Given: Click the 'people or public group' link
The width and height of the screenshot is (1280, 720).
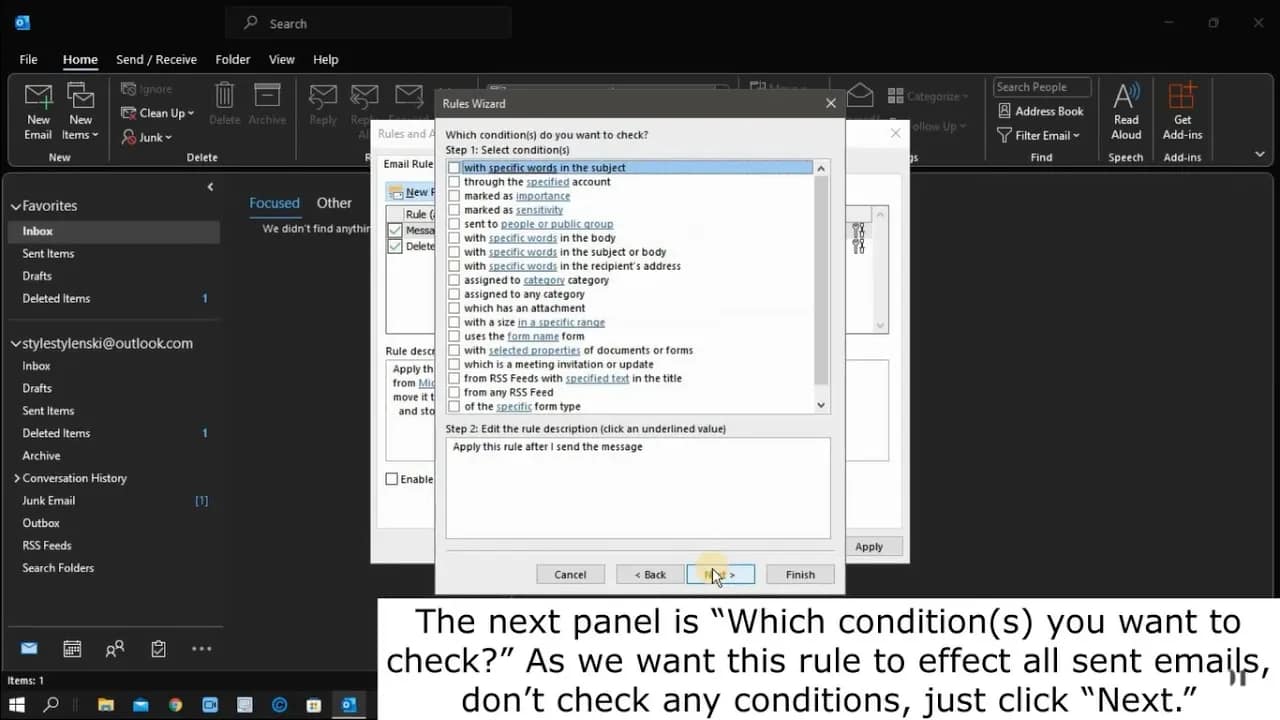Looking at the screenshot, I should point(556,224).
